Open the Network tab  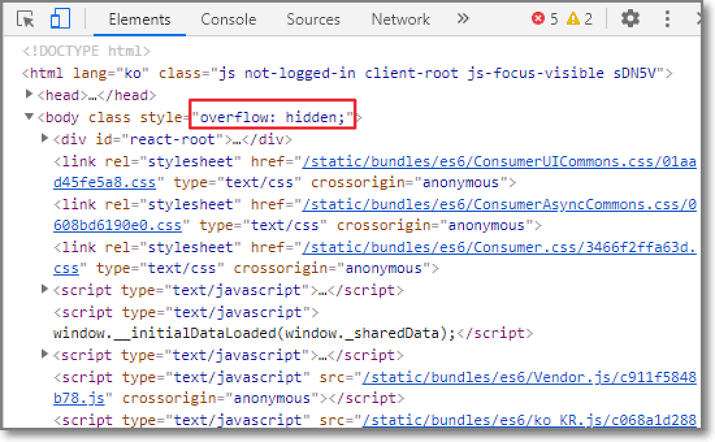click(x=400, y=19)
